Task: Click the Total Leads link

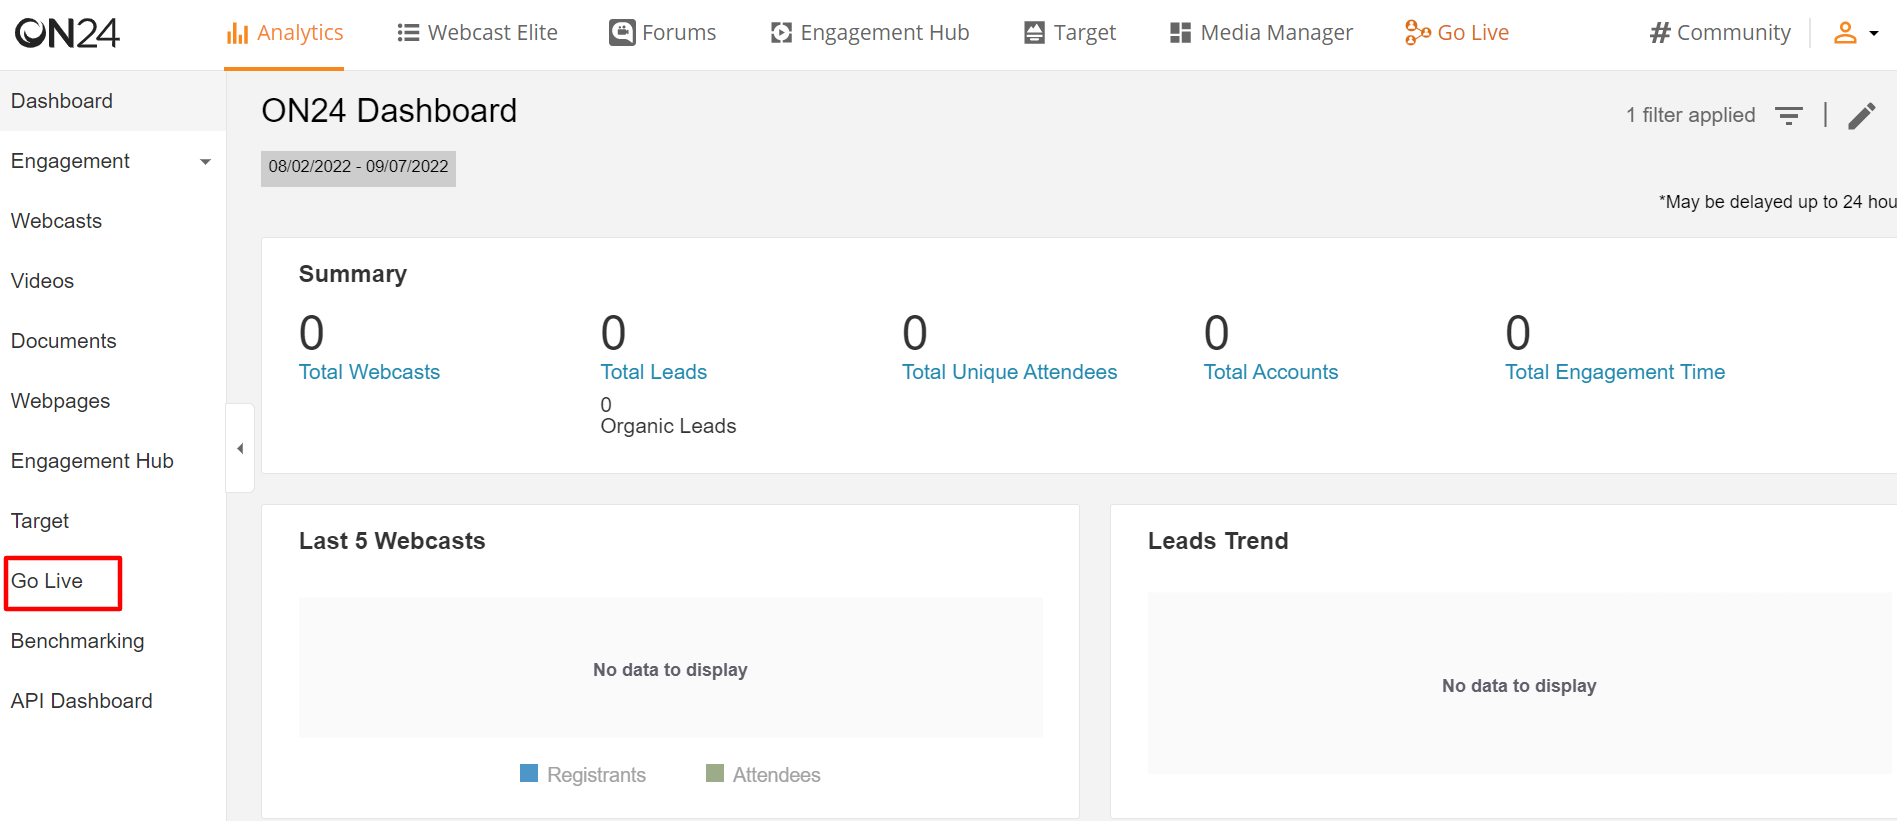Action: 654,372
